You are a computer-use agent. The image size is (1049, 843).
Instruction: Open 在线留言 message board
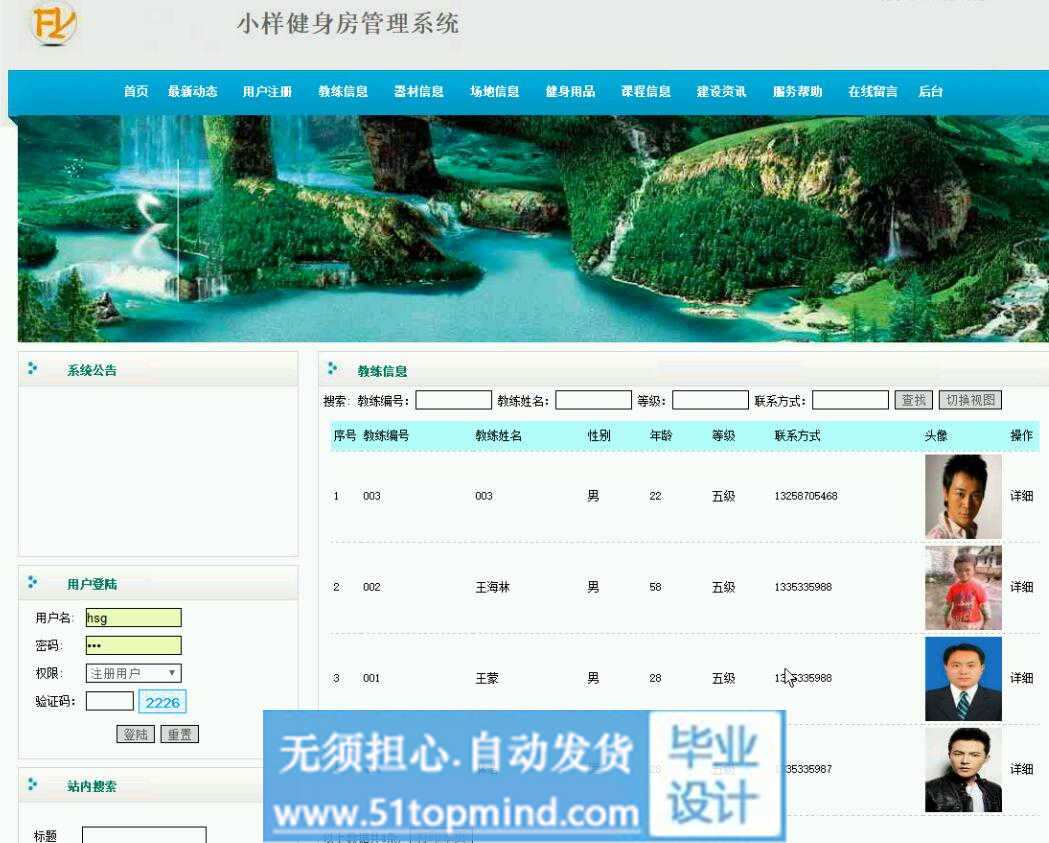[x=872, y=91]
